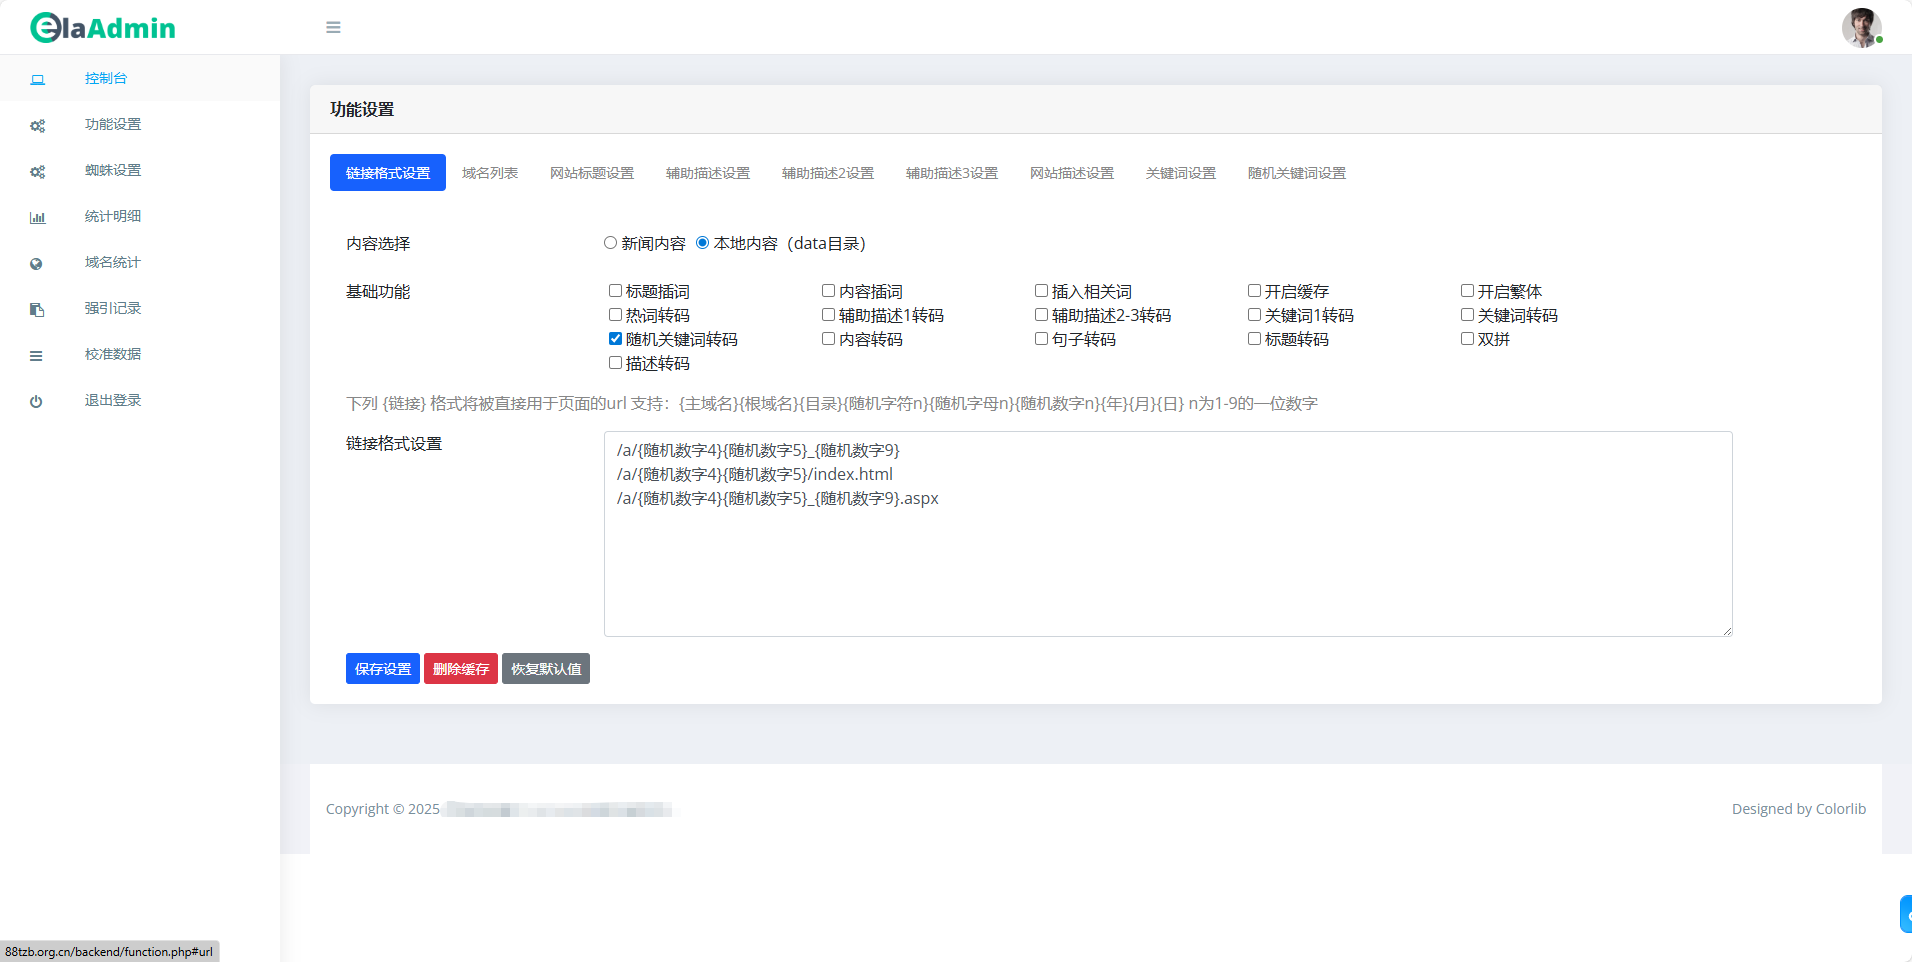Click the laptop icon beside 控制台
Viewport: 1912px width, 962px height.
(x=37, y=79)
